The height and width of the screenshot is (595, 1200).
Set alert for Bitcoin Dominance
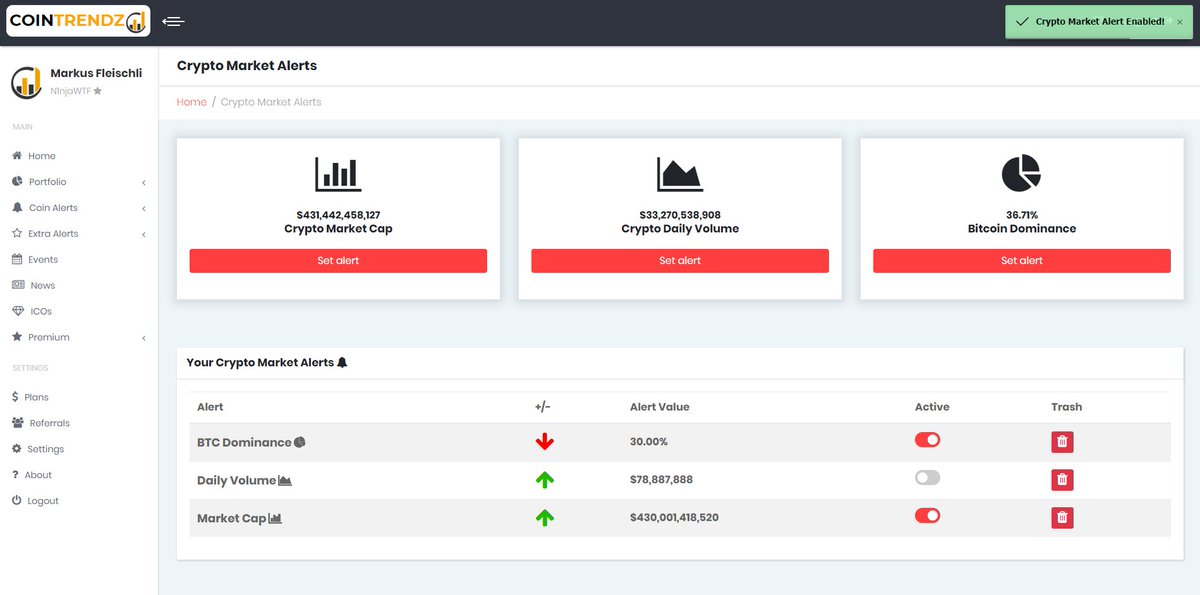[1022, 261]
